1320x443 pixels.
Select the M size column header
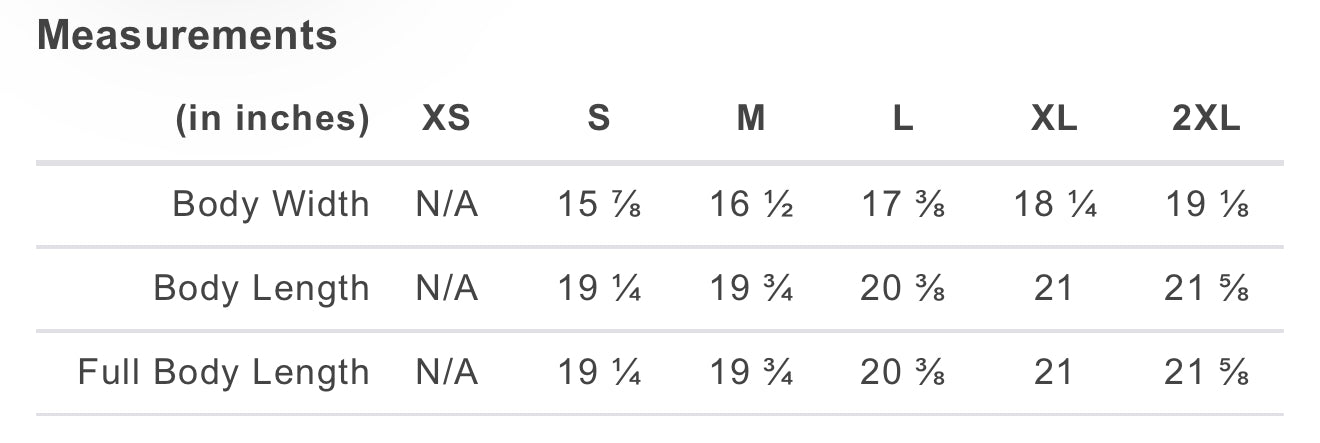751,119
